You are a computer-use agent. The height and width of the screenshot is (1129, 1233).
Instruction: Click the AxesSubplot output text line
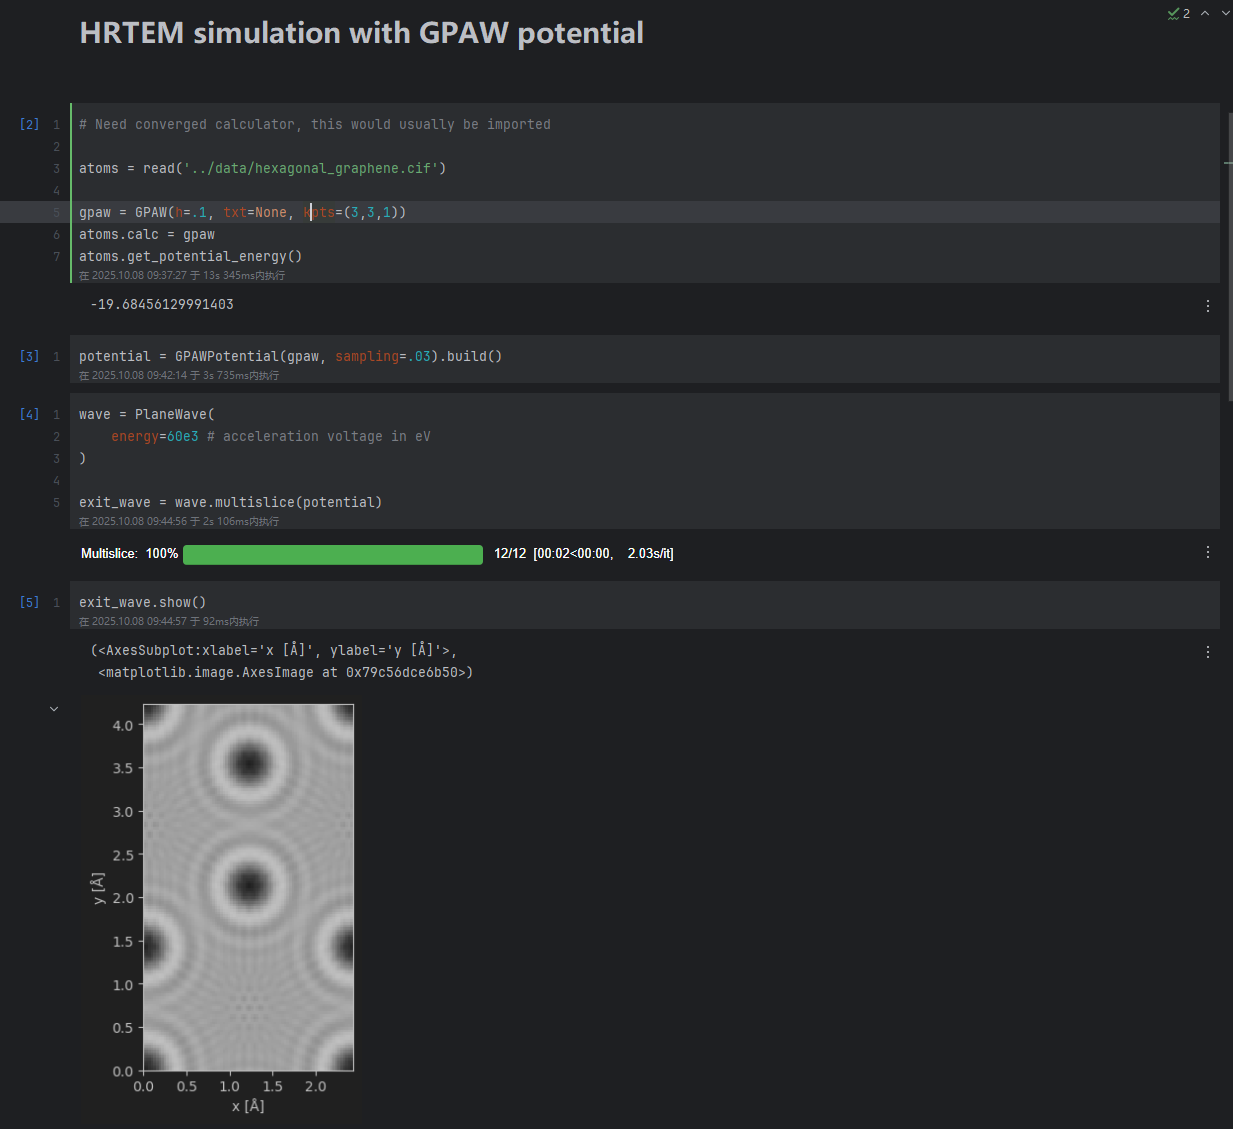pyautogui.click(x=274, y=650)
